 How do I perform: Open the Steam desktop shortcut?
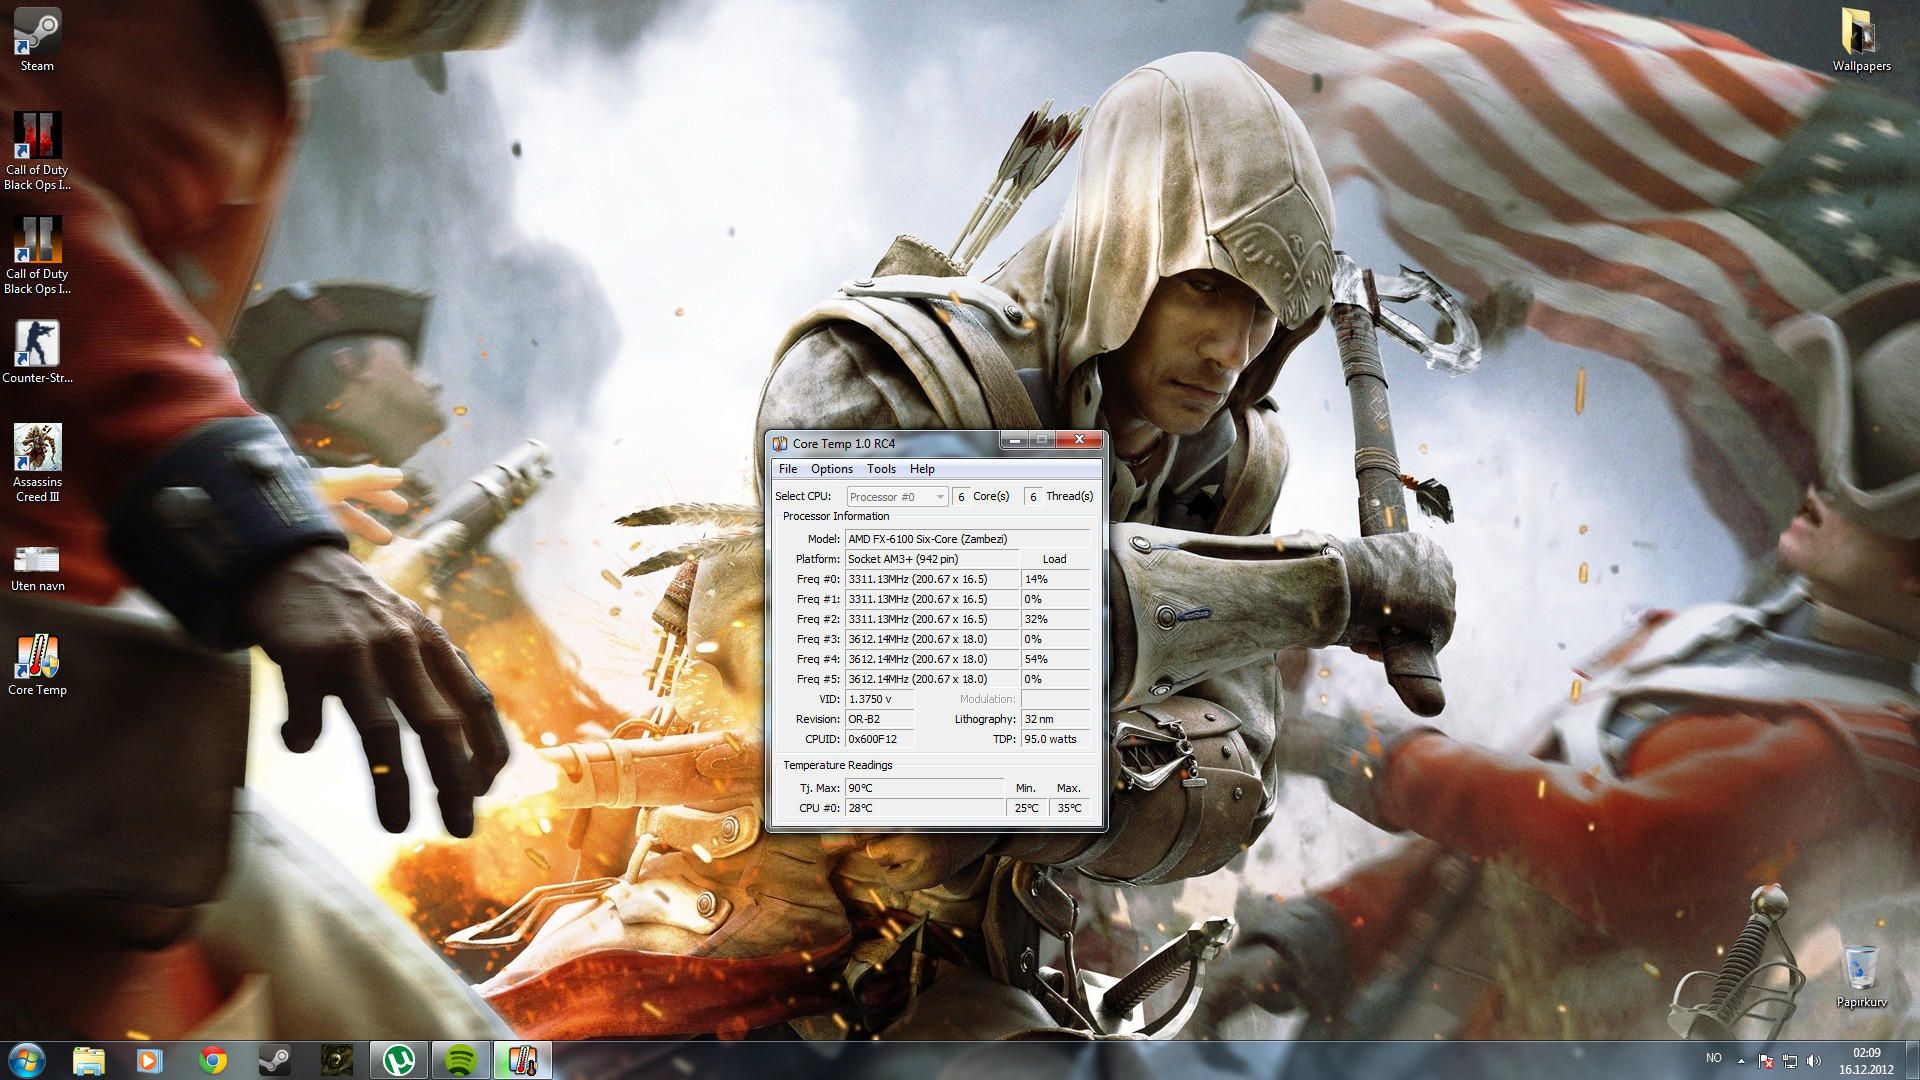pyautogui.click(x=37, y=40)
